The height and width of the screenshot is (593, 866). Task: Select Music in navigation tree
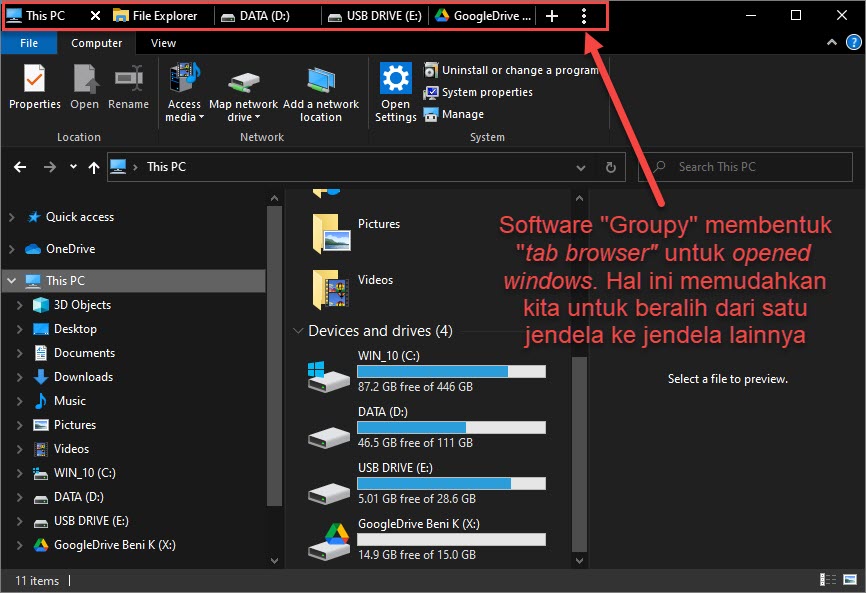click(x=70, y=401)
